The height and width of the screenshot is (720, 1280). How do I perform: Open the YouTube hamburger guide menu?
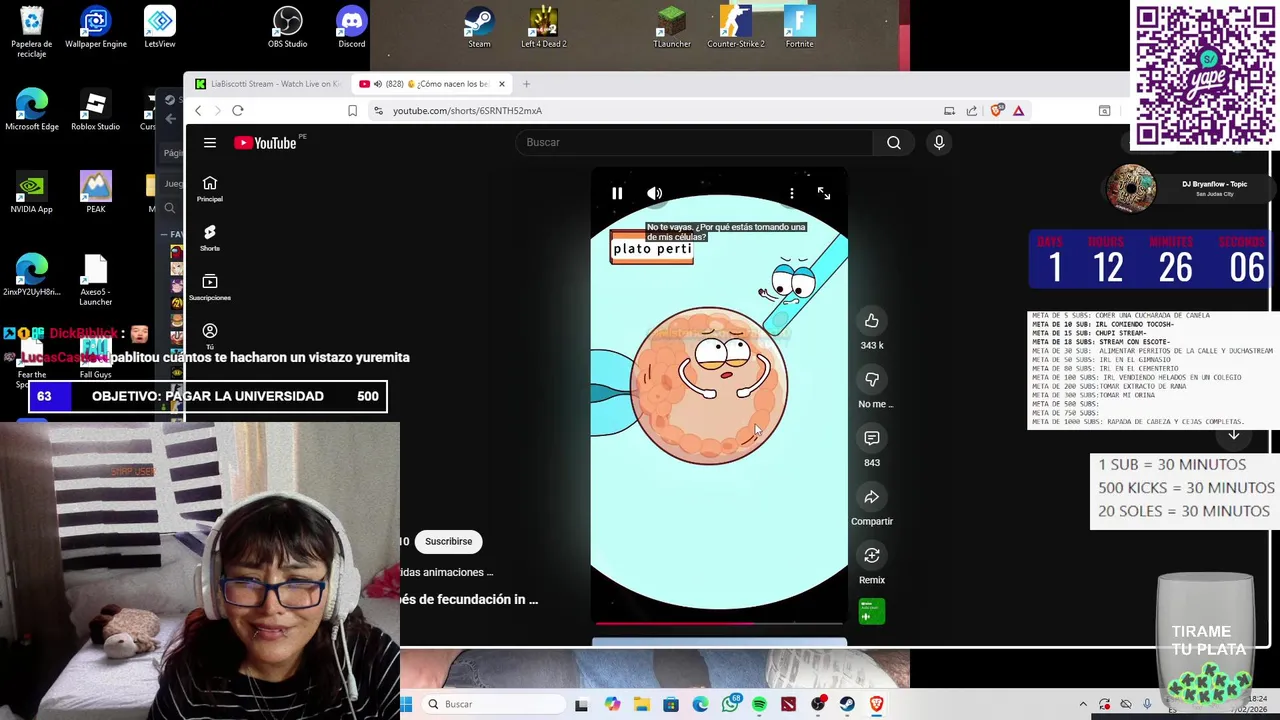point(210,143)
